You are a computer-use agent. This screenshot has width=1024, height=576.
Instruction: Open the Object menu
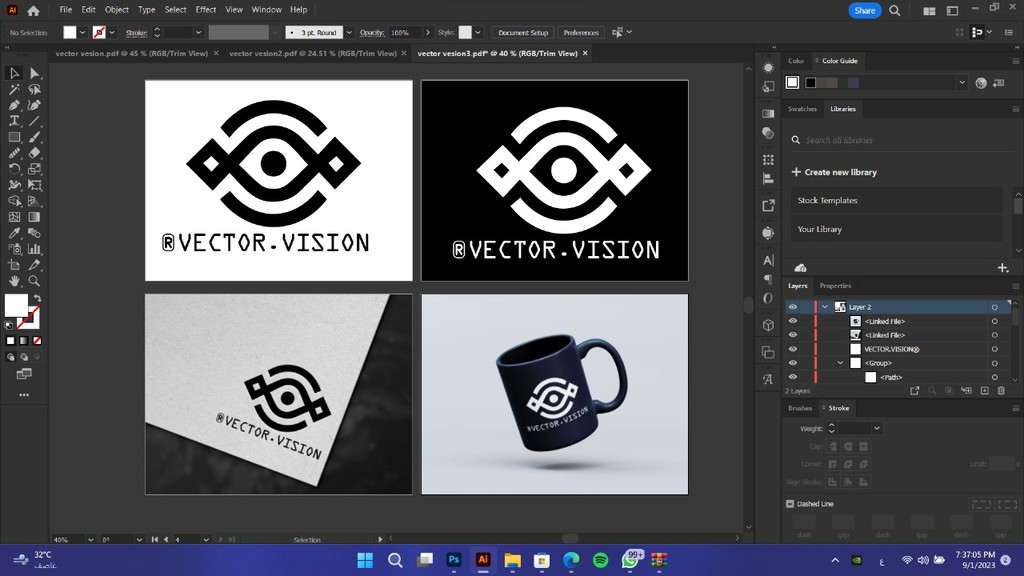116,10
